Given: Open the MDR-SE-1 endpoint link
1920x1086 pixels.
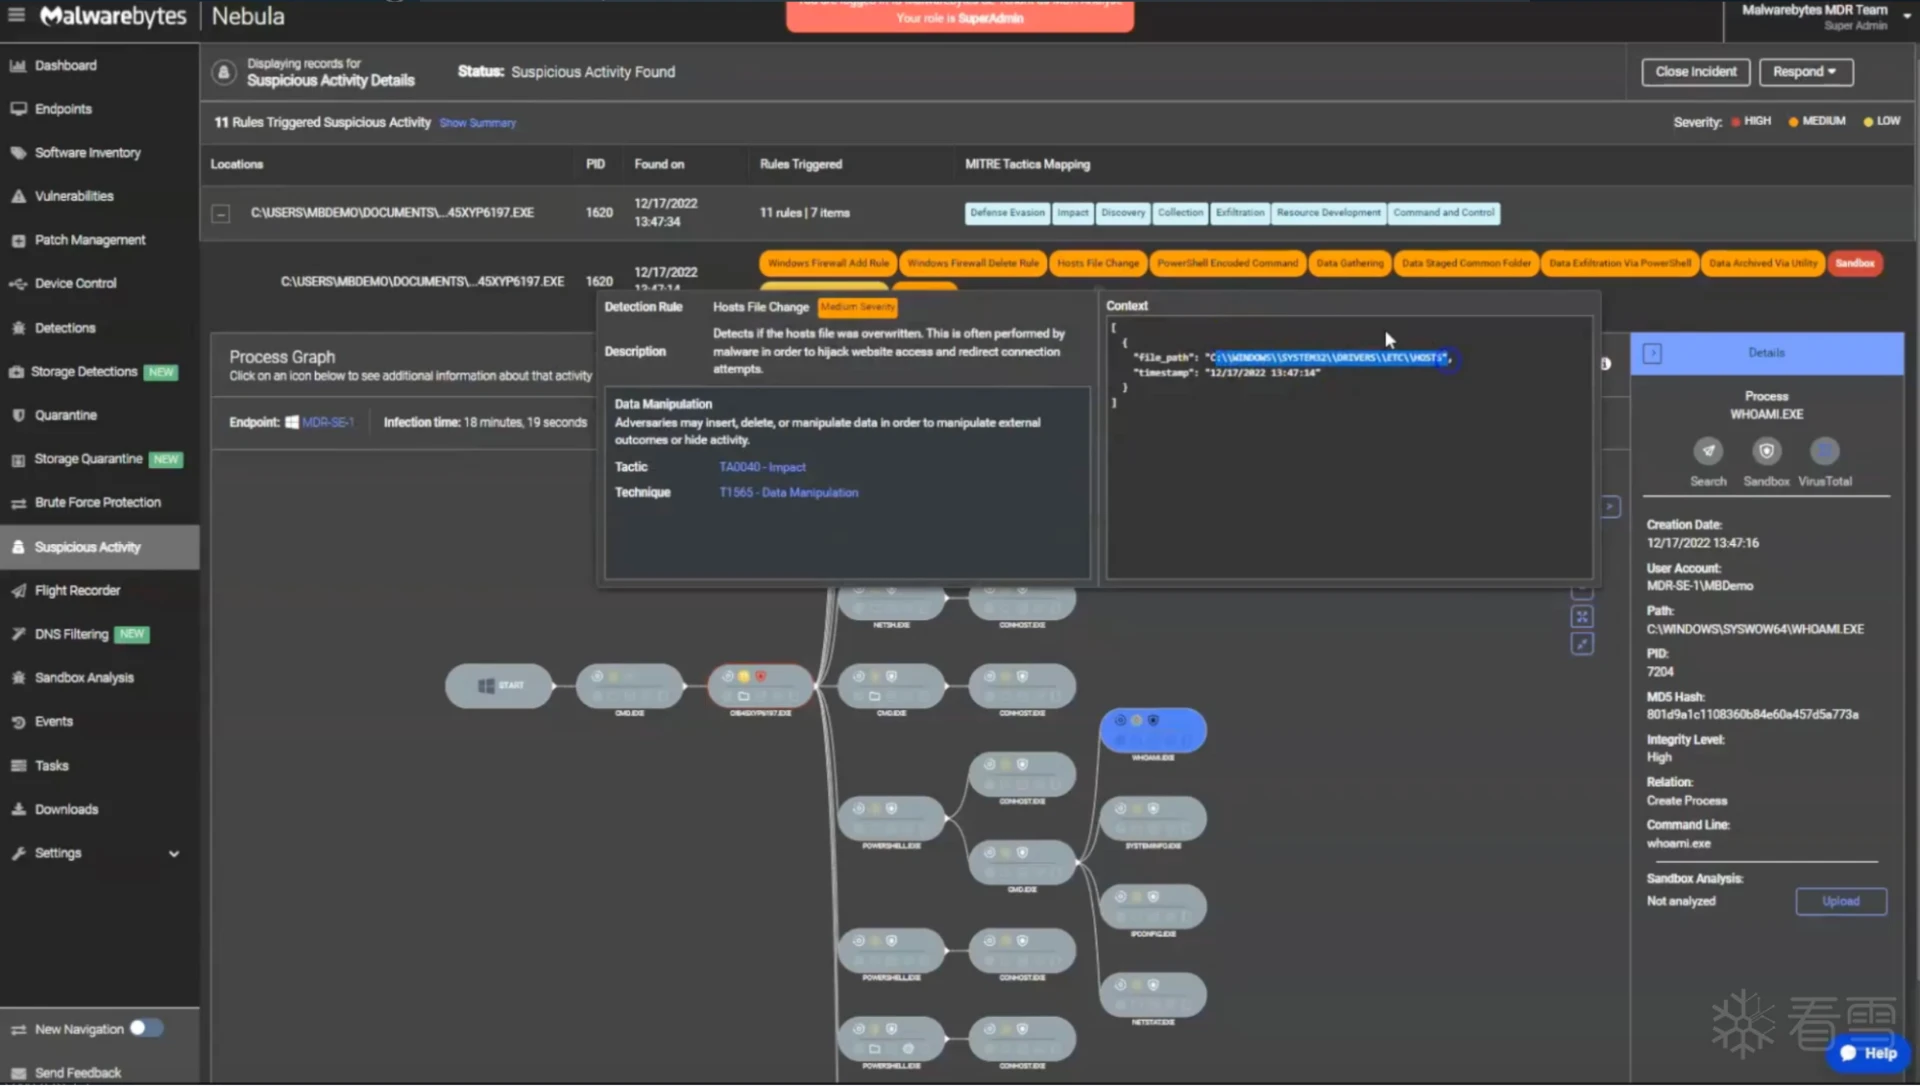Looking at the screenshot, I should point(328,423).
